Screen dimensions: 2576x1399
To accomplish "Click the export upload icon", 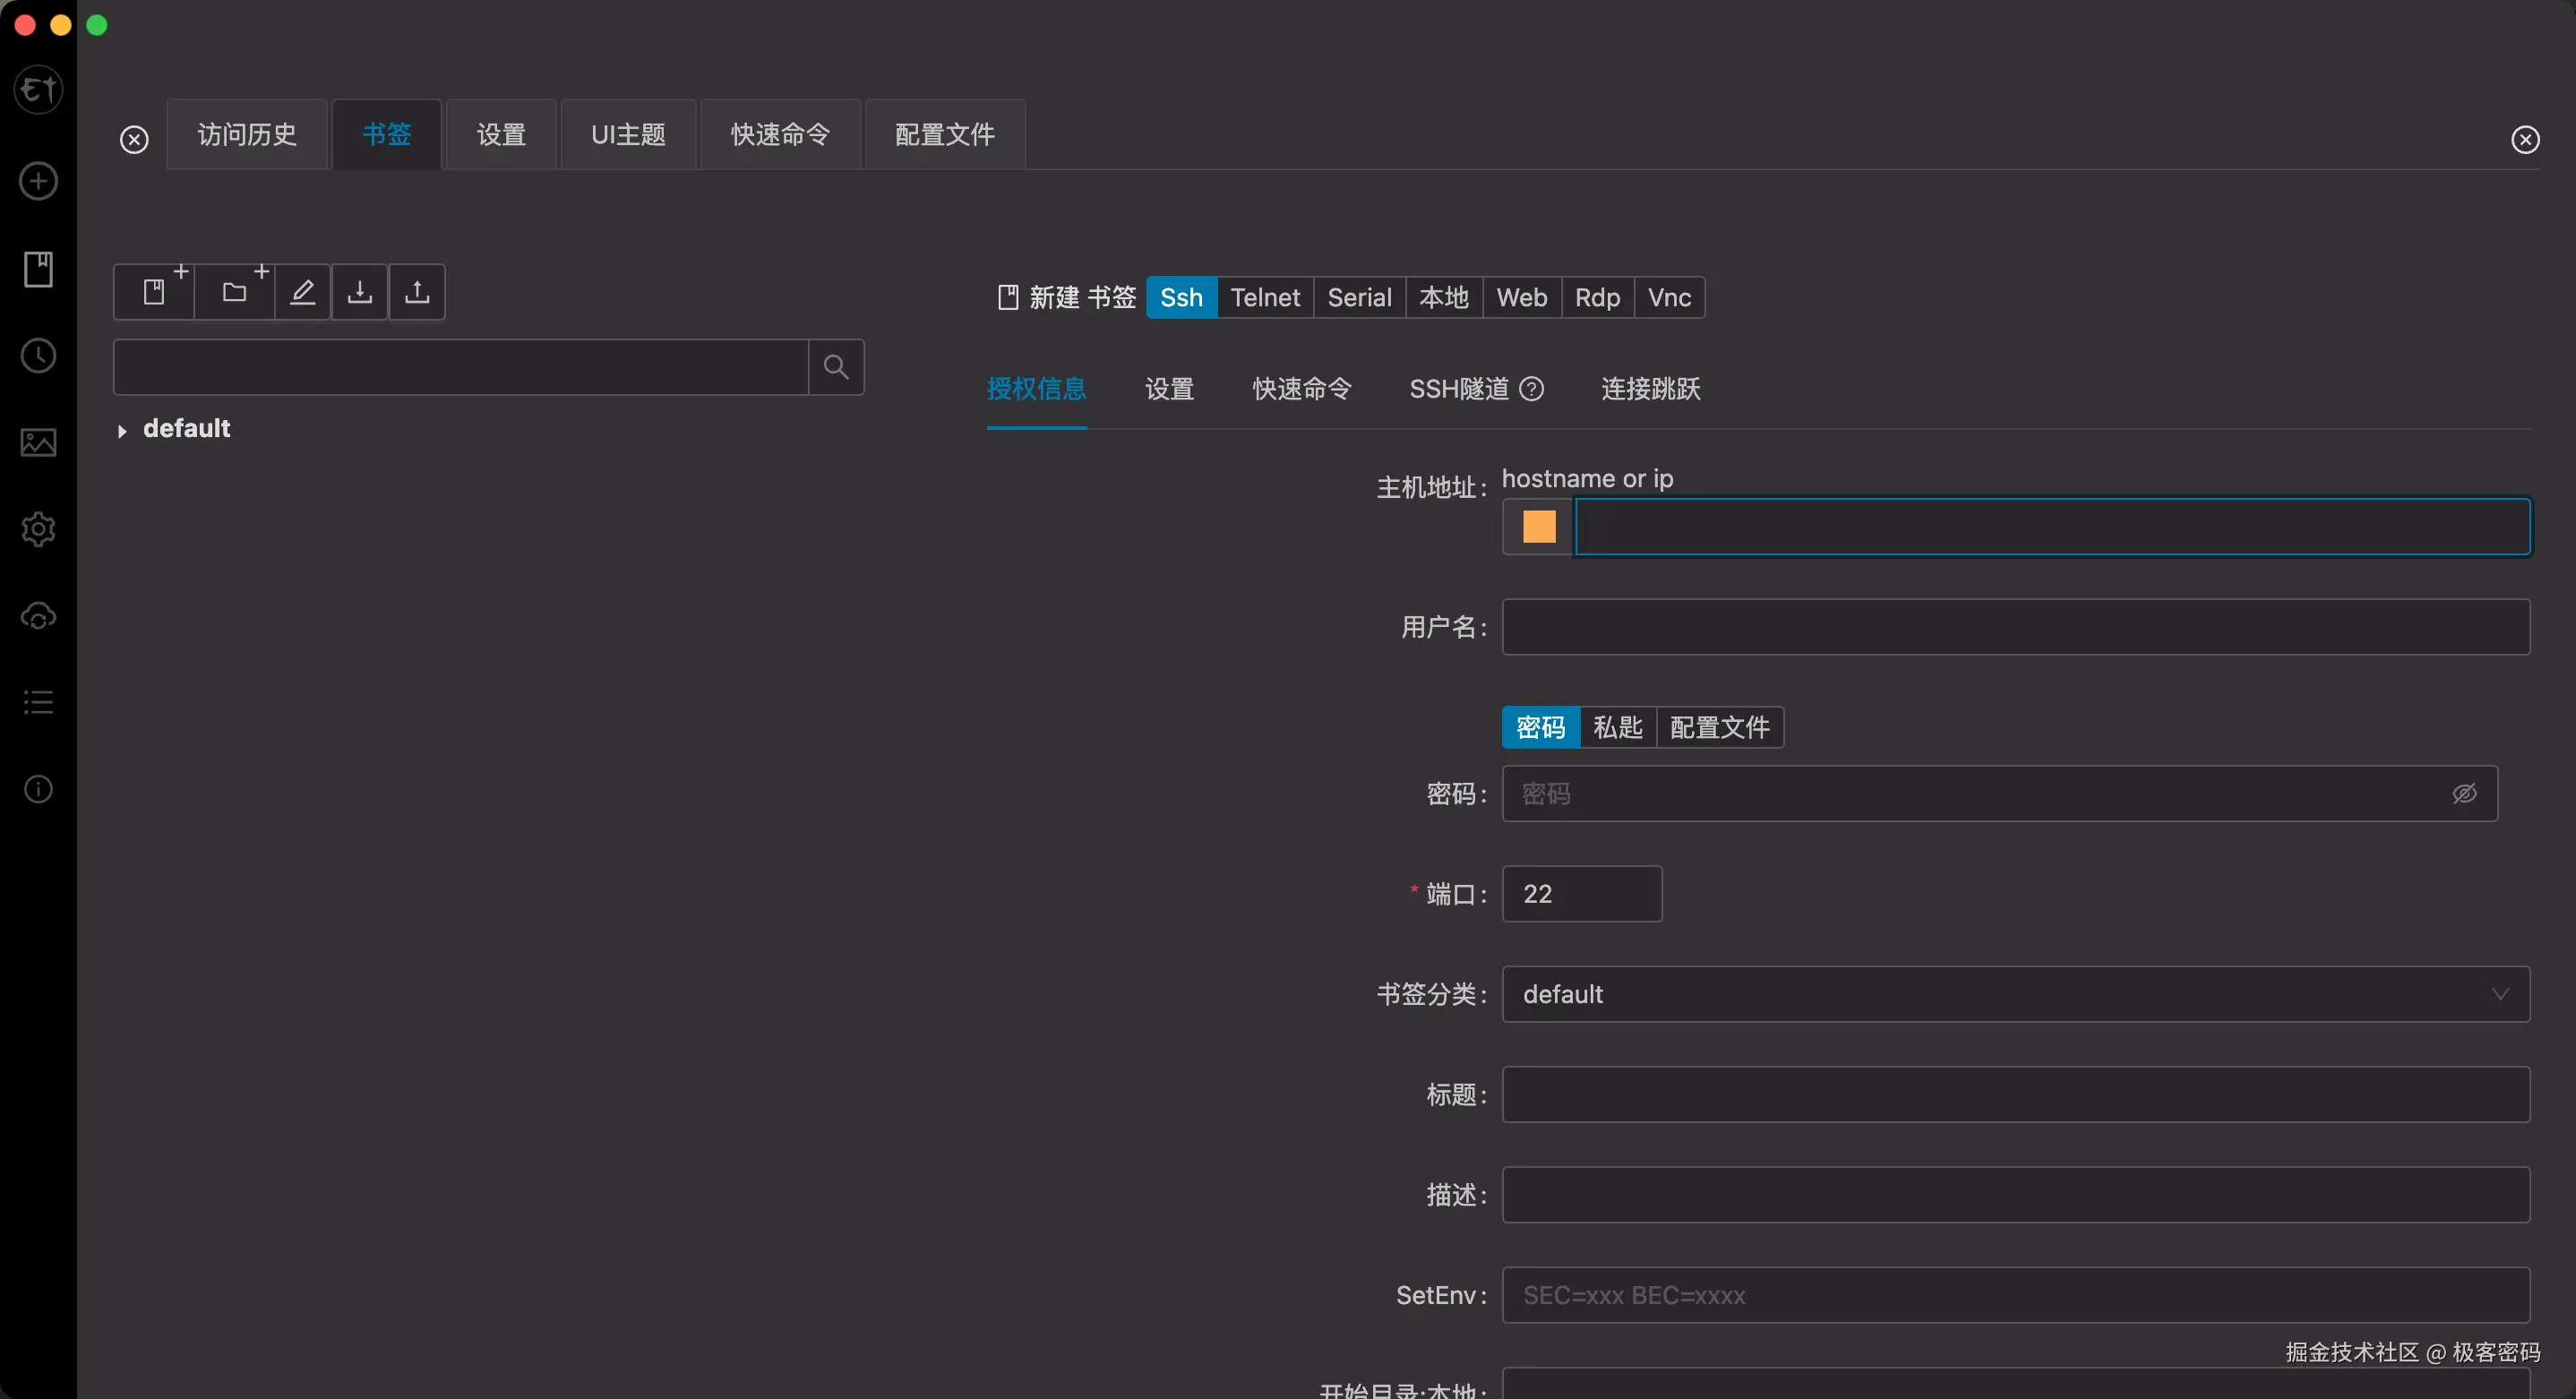I will (x=417, y=292).
